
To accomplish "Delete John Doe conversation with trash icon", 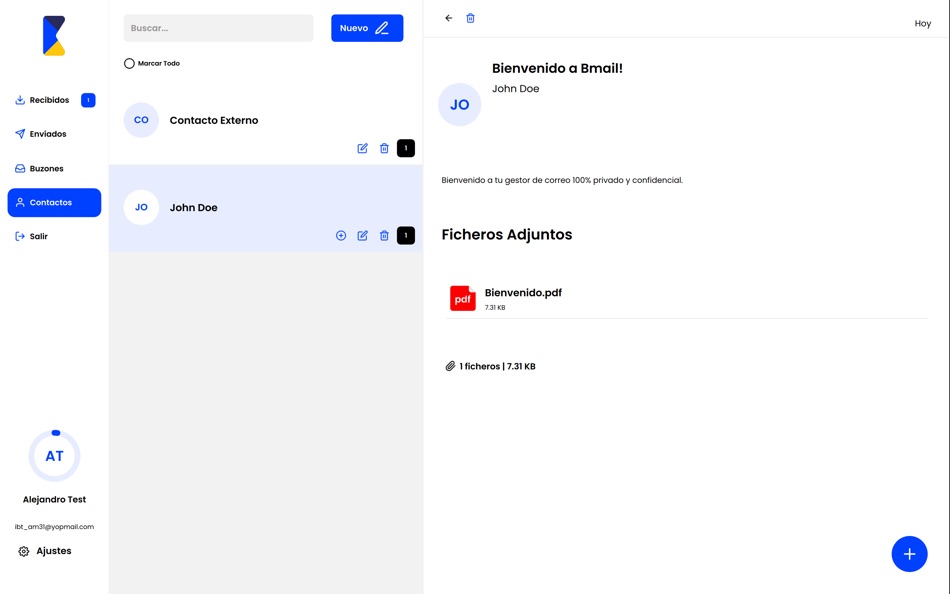I will coord(384,235).
